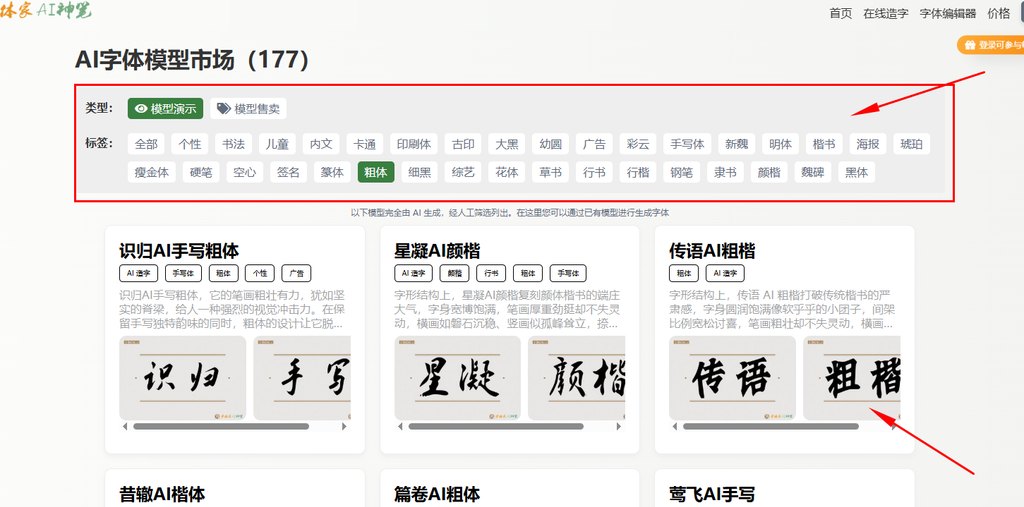The width and height of the screenshot is (1024, 507).
Task: Filter by the 手写体 tag in the filter bar
Action: pos(687,144)
